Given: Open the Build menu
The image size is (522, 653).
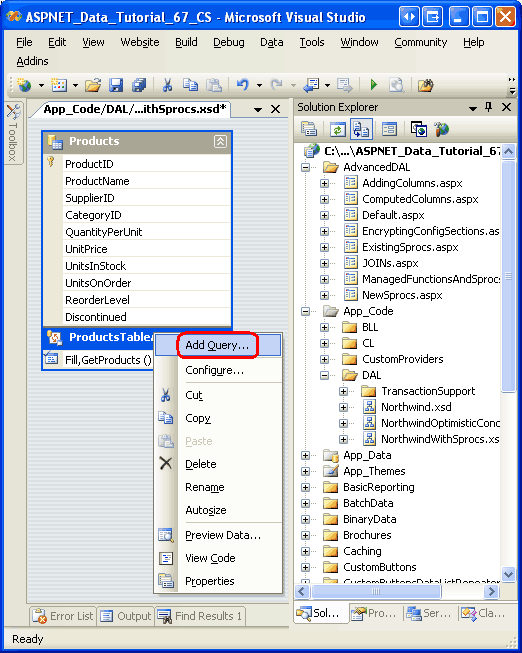Looking at the screenshot, I should tap(186, 42).
